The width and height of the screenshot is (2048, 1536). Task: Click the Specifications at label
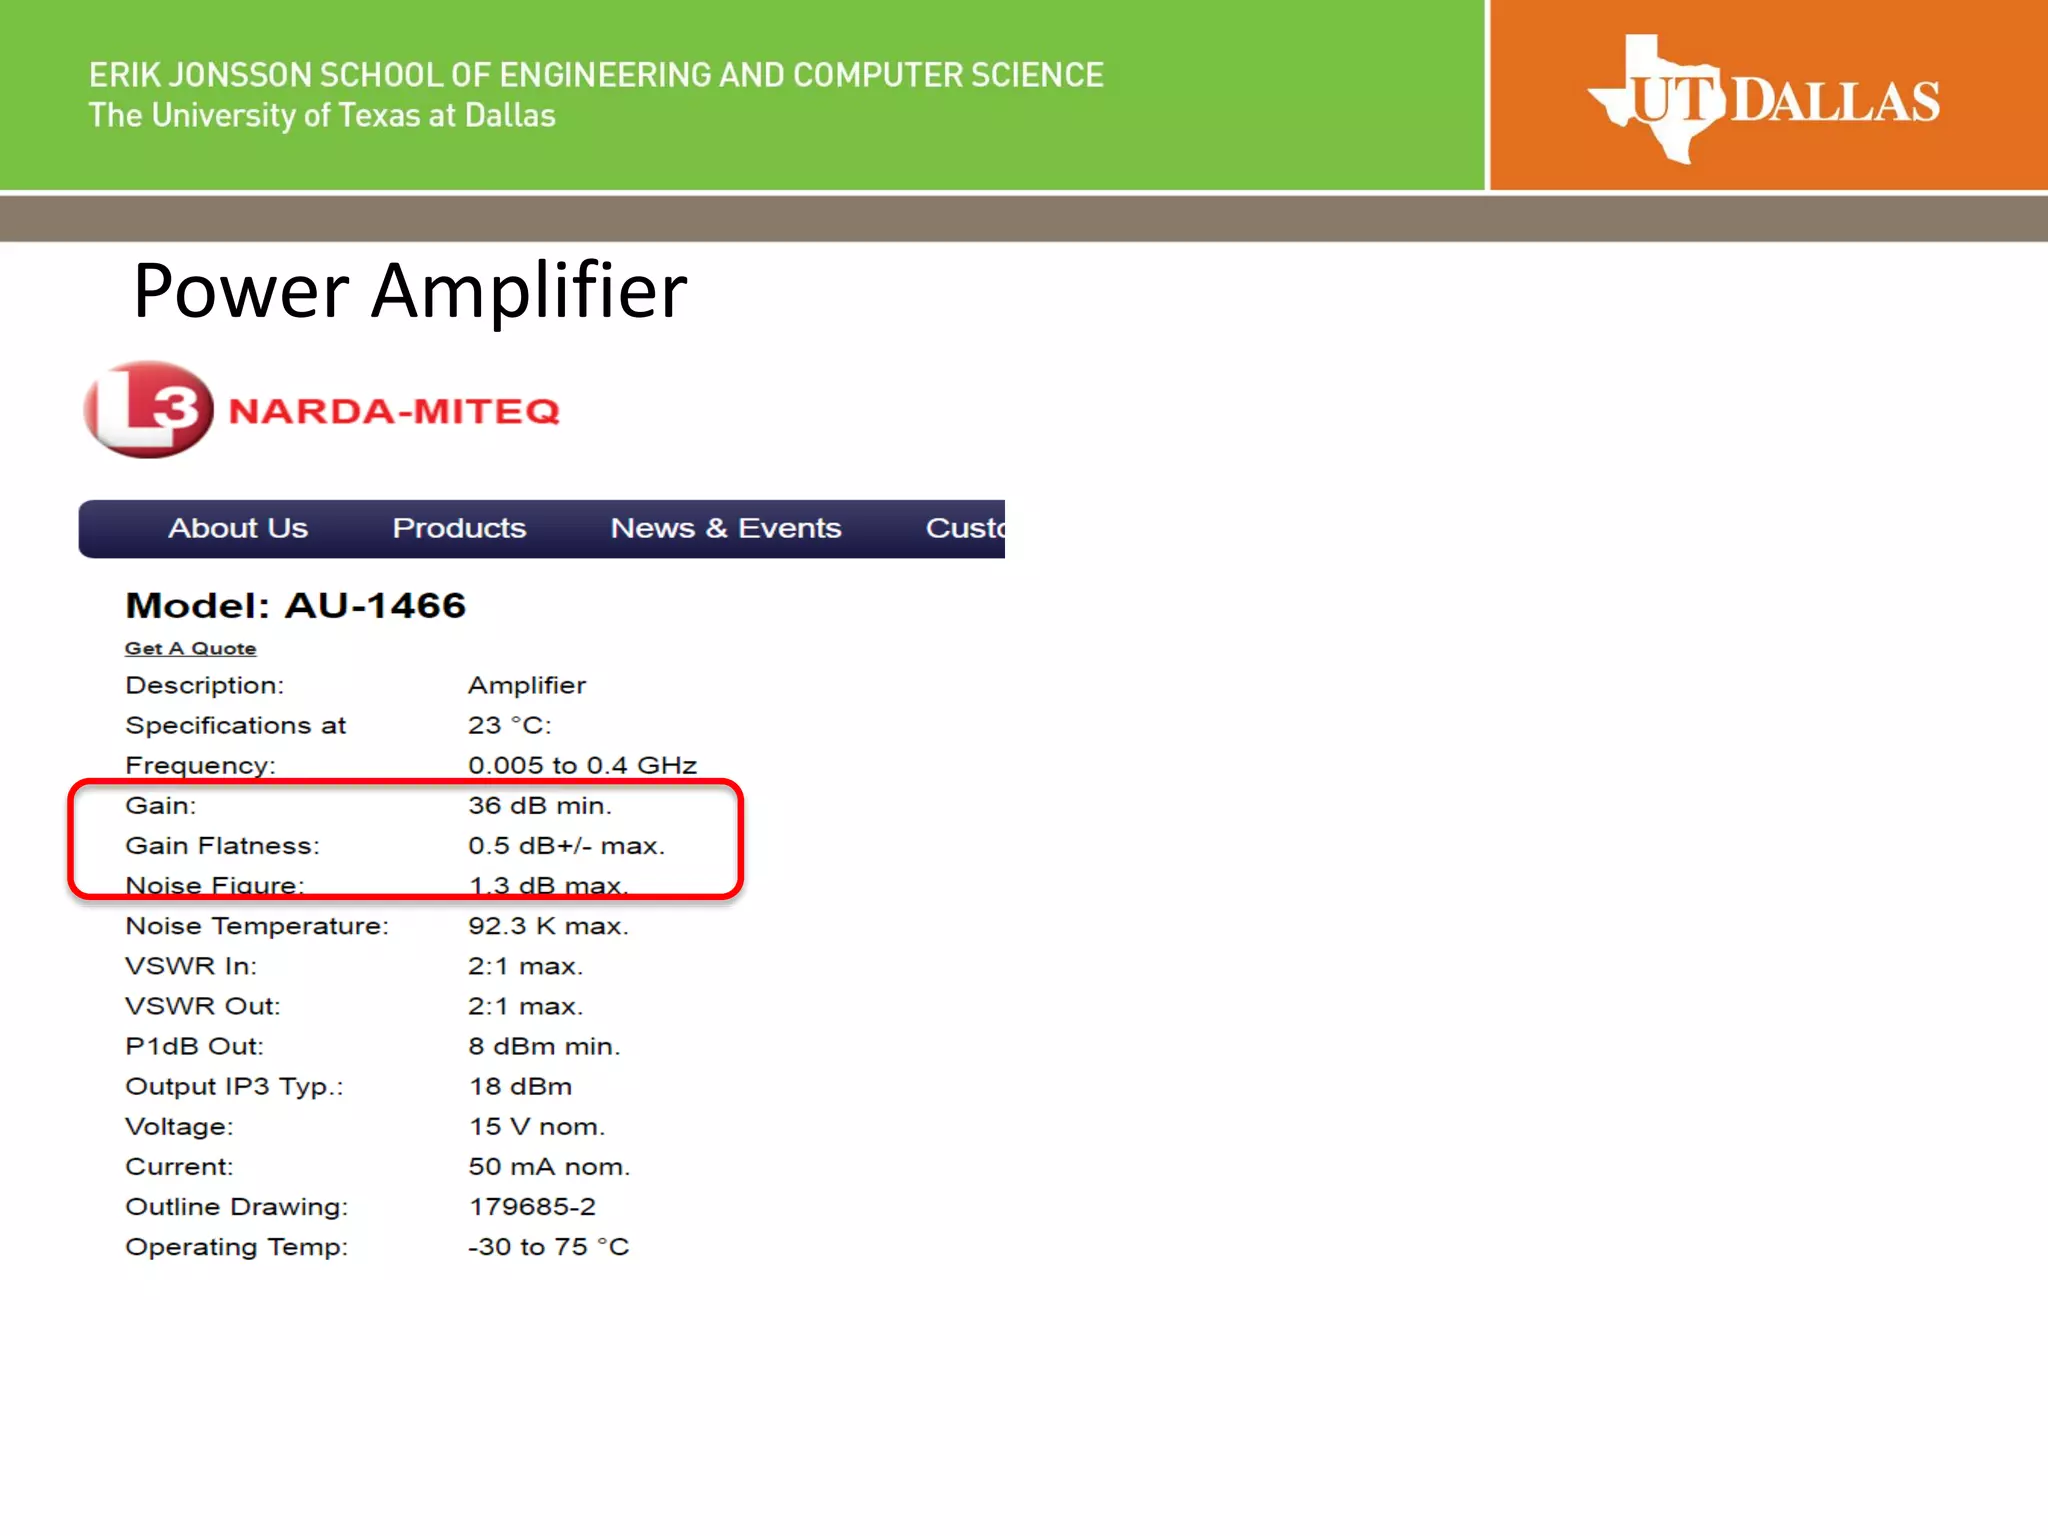pos(236,726)
